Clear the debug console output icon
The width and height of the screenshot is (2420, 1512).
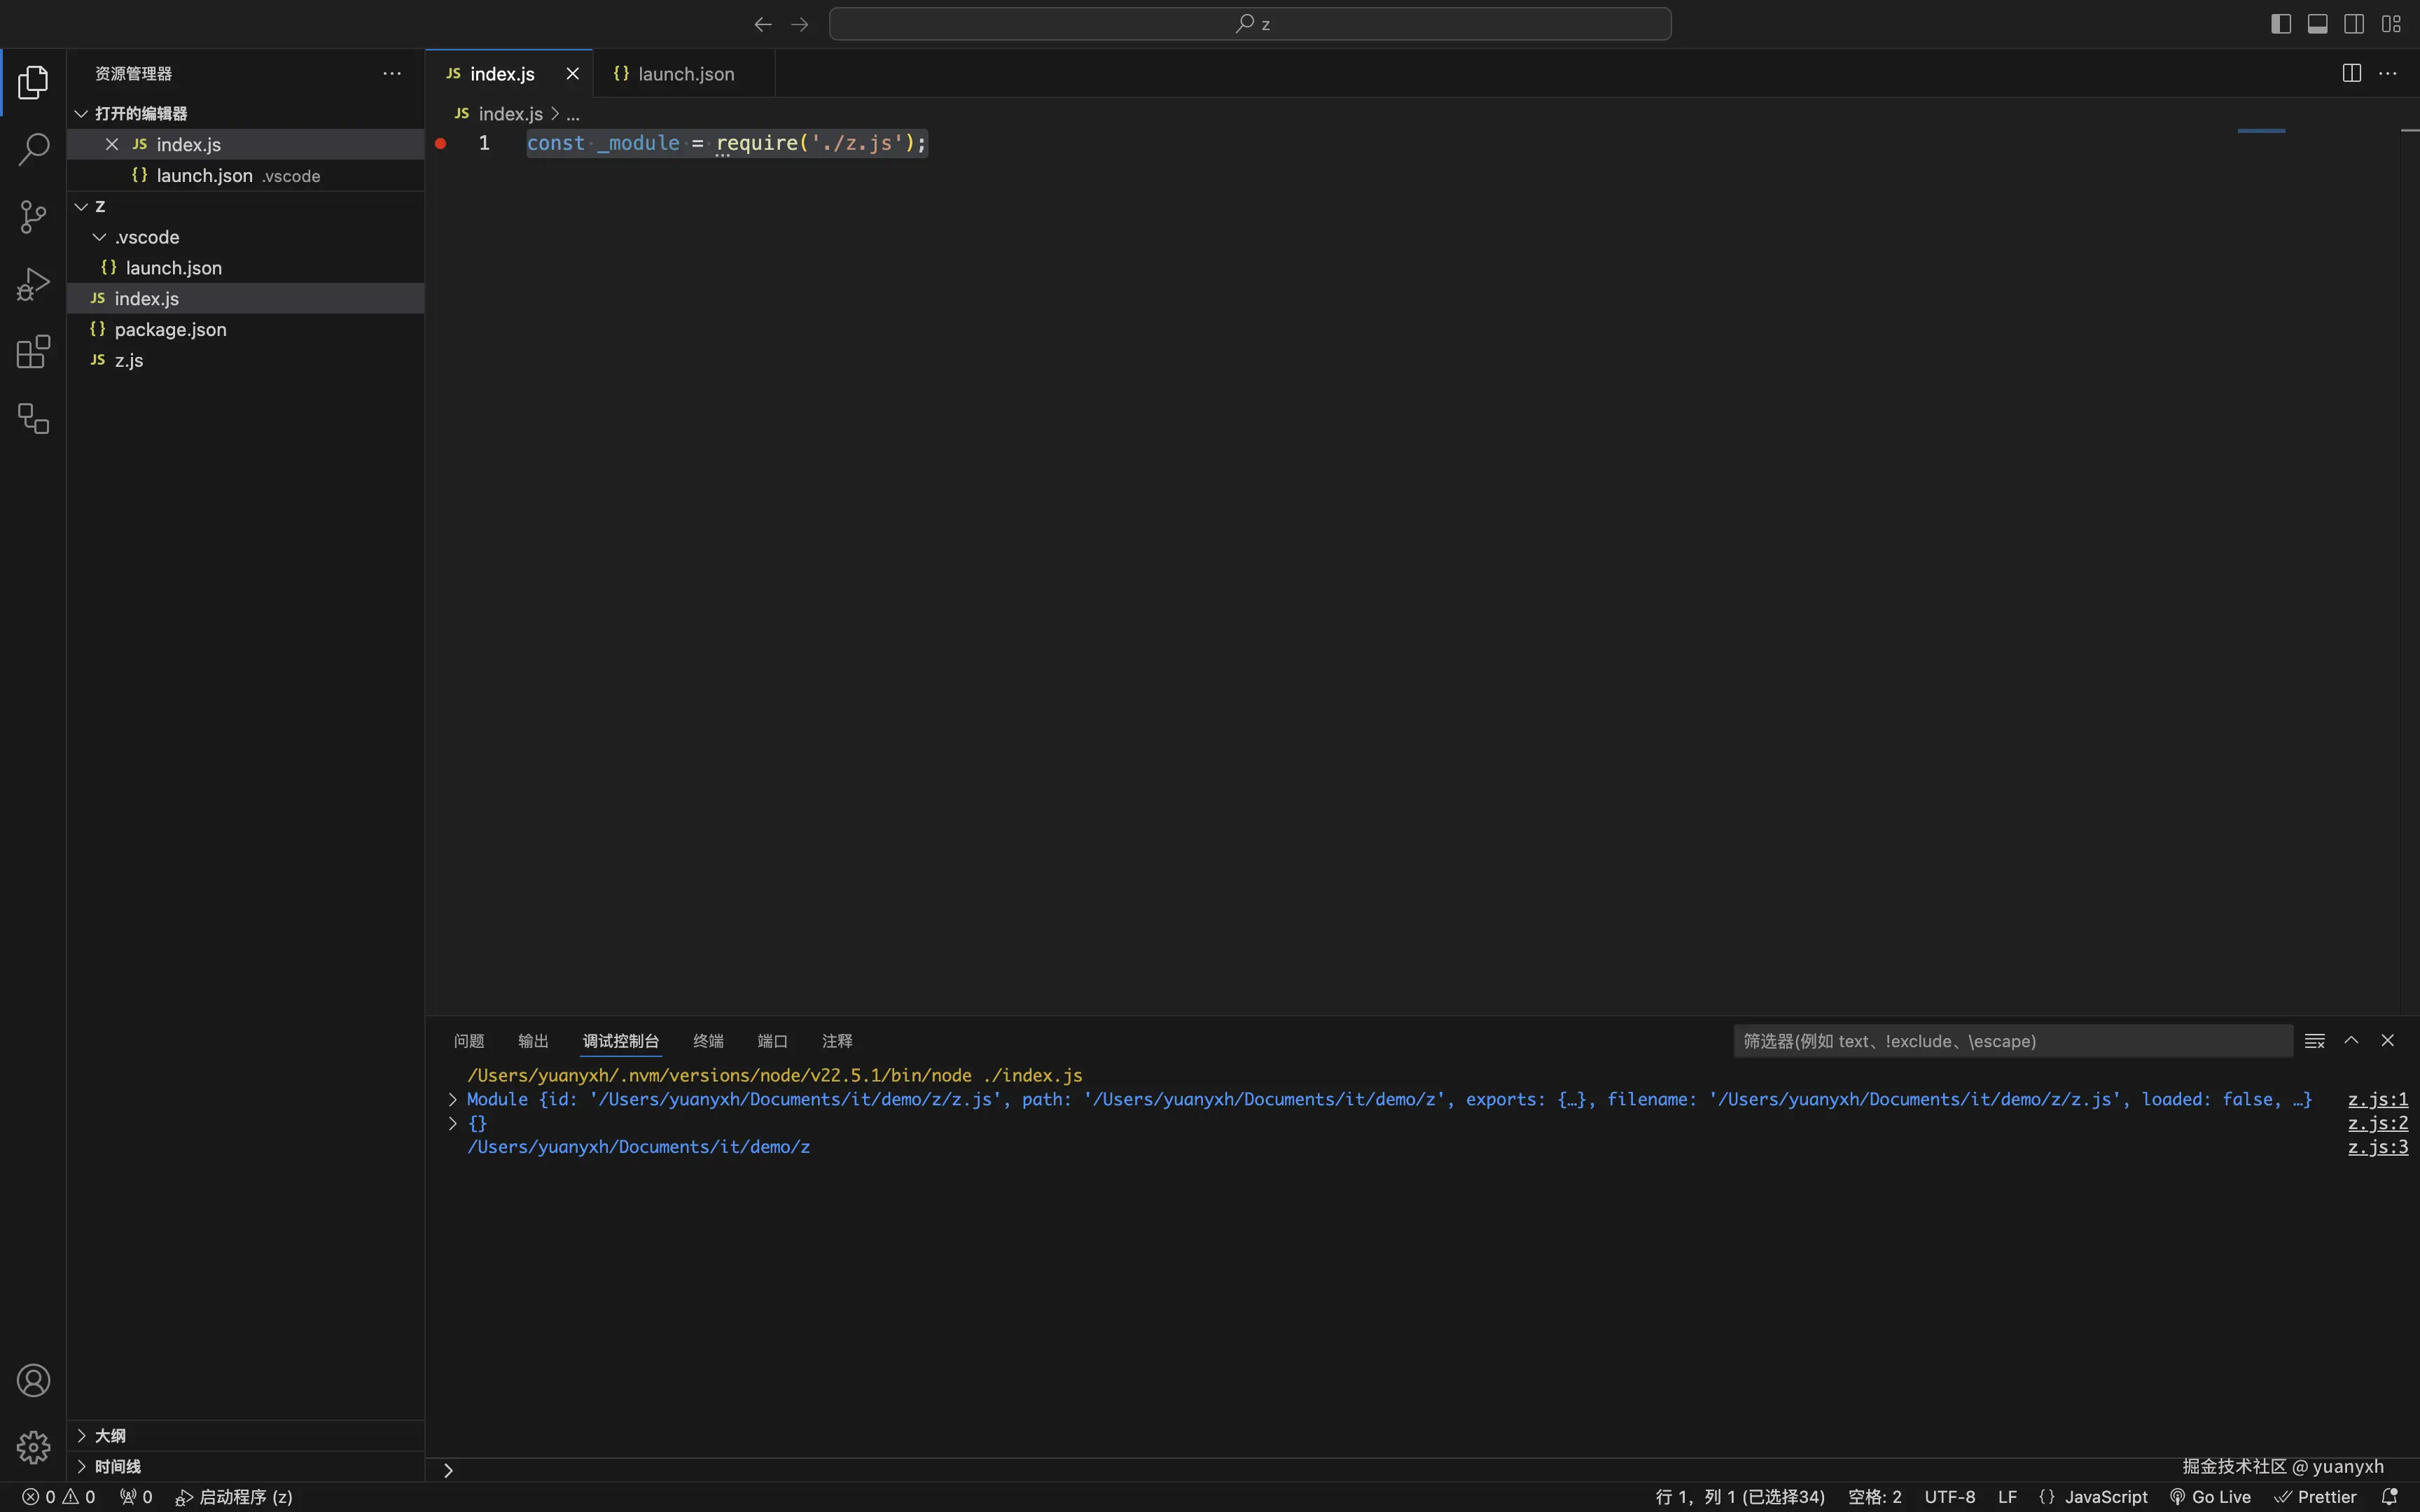[x=2314, y=1041]
